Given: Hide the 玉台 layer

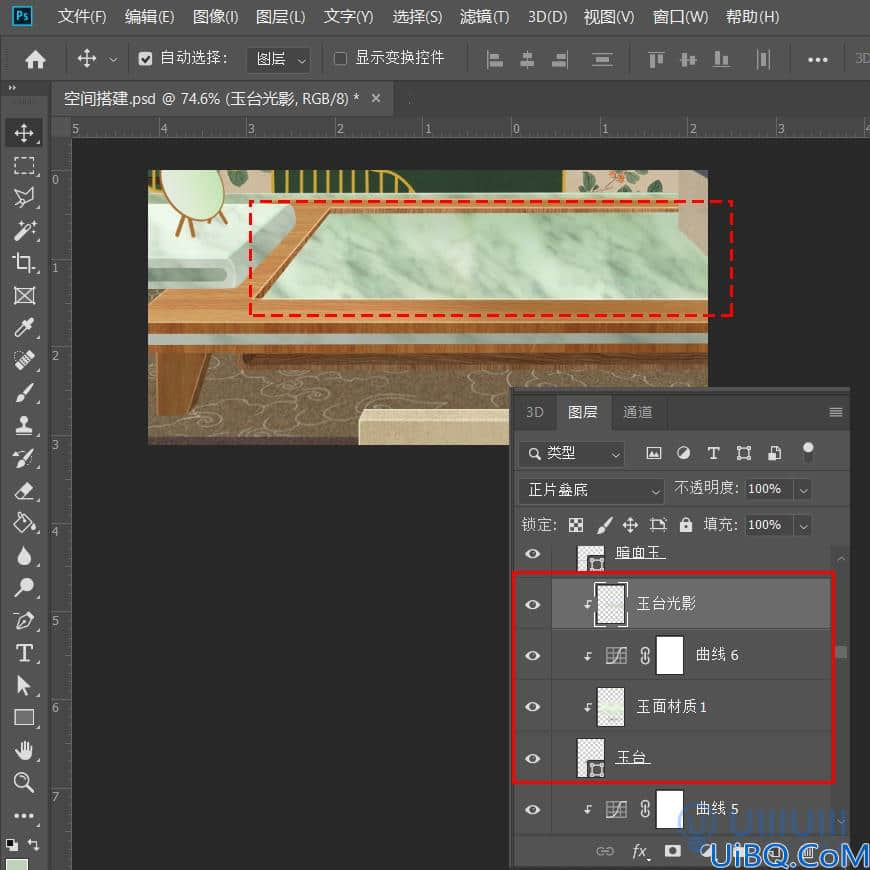Looking at the screenshot, I should (533, 758).
